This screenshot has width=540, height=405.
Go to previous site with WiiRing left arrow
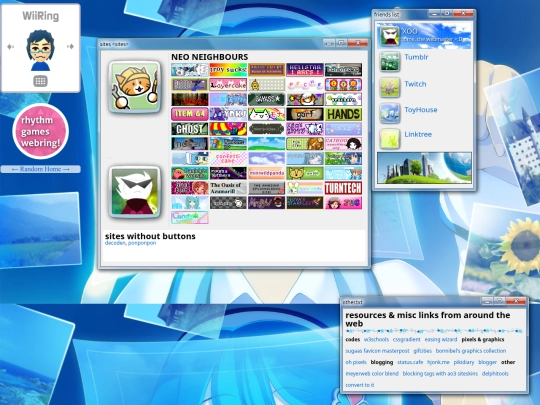(x=10, y=46)
